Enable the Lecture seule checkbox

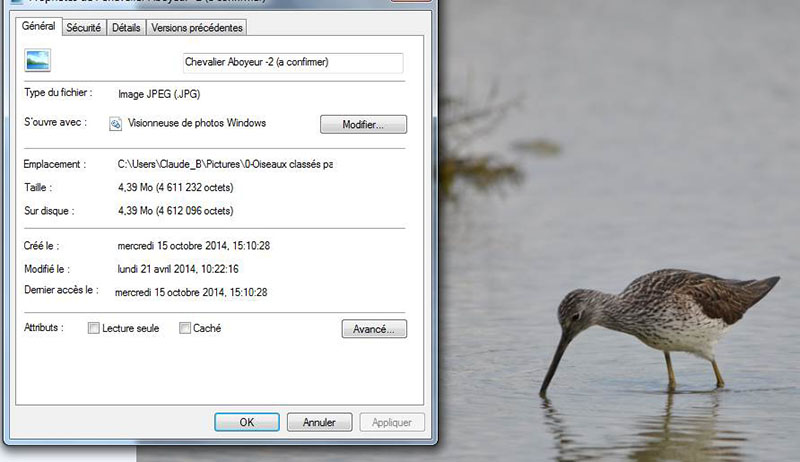94,328
